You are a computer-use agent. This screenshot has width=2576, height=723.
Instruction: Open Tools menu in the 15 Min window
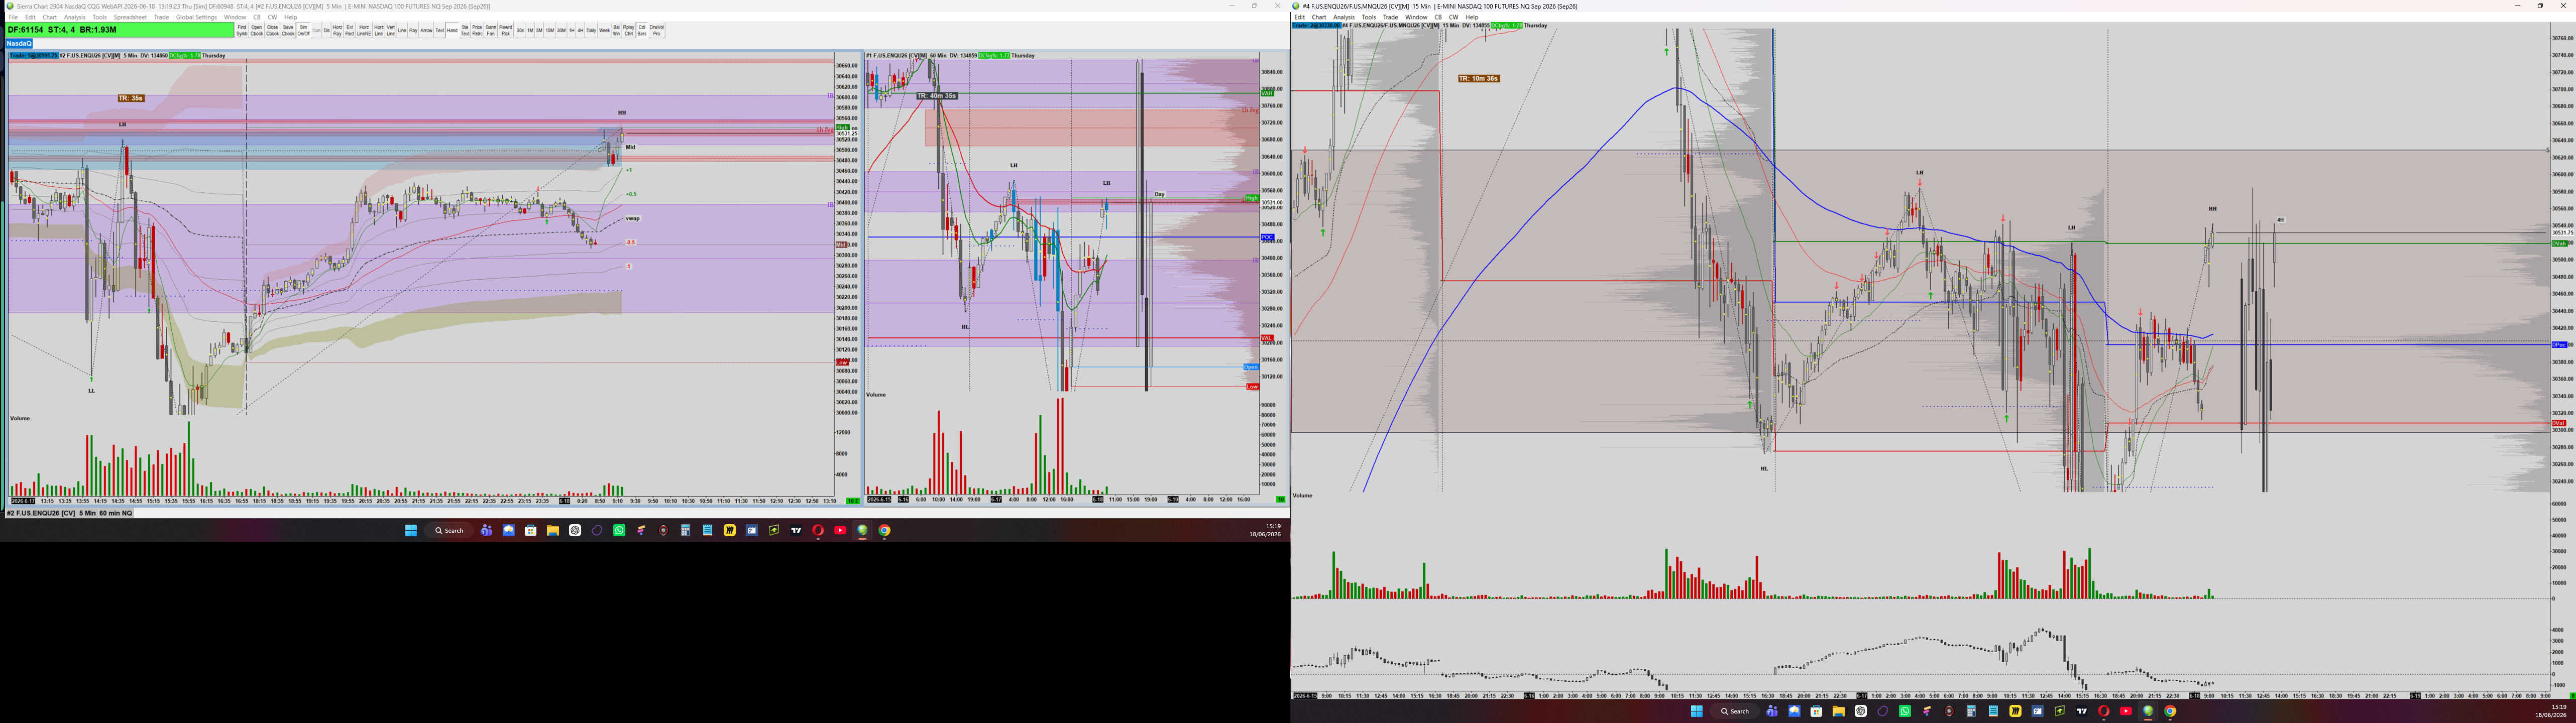coord(1368,17)
